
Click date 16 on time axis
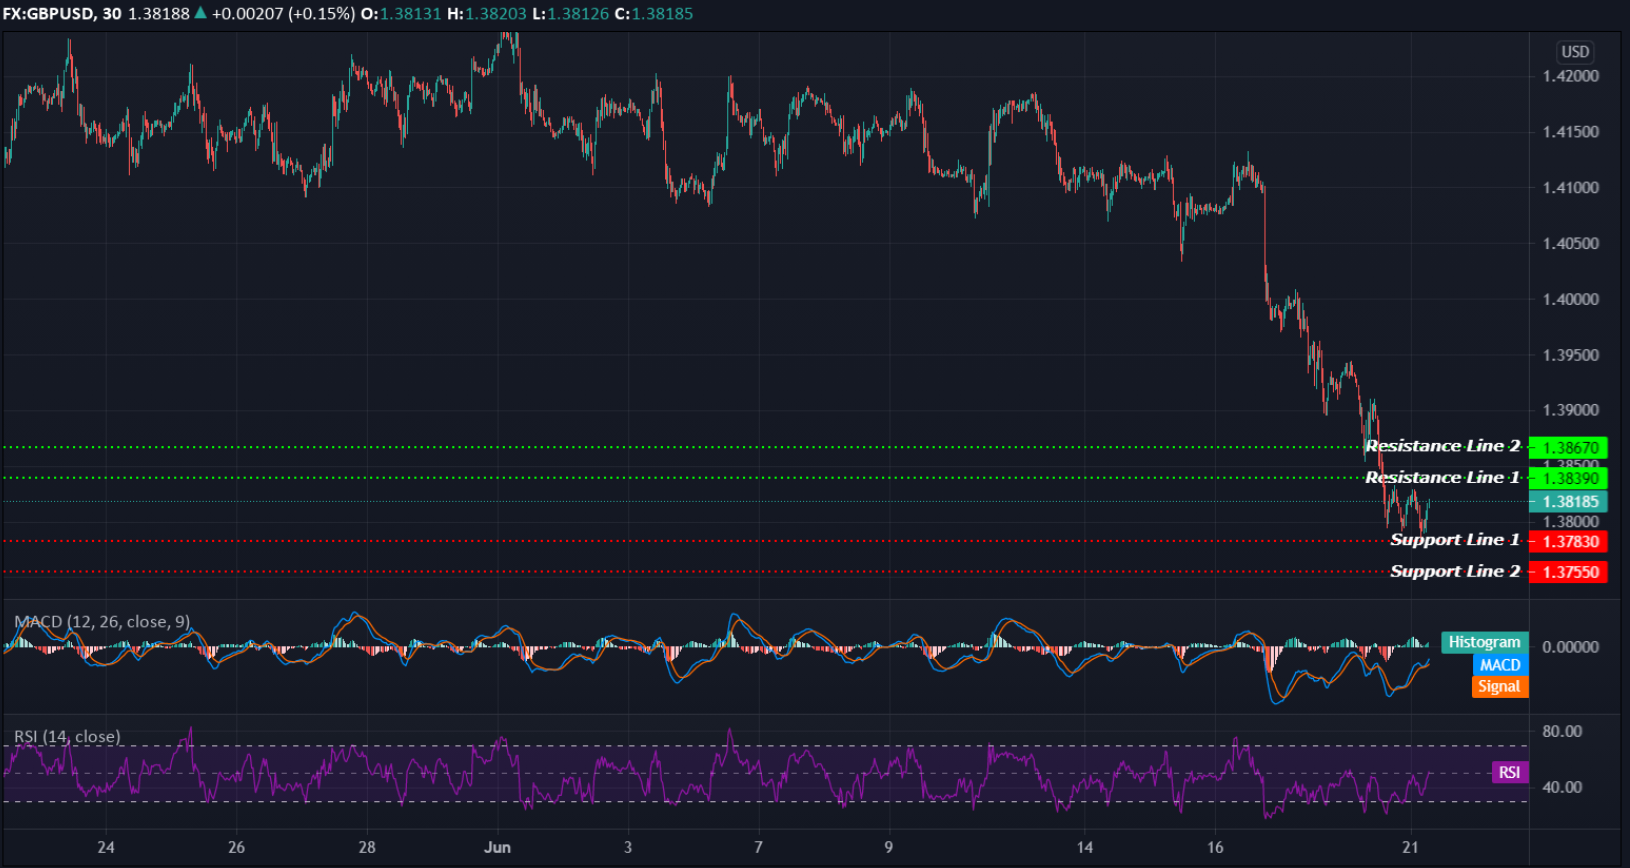[x=1215, y=848]
